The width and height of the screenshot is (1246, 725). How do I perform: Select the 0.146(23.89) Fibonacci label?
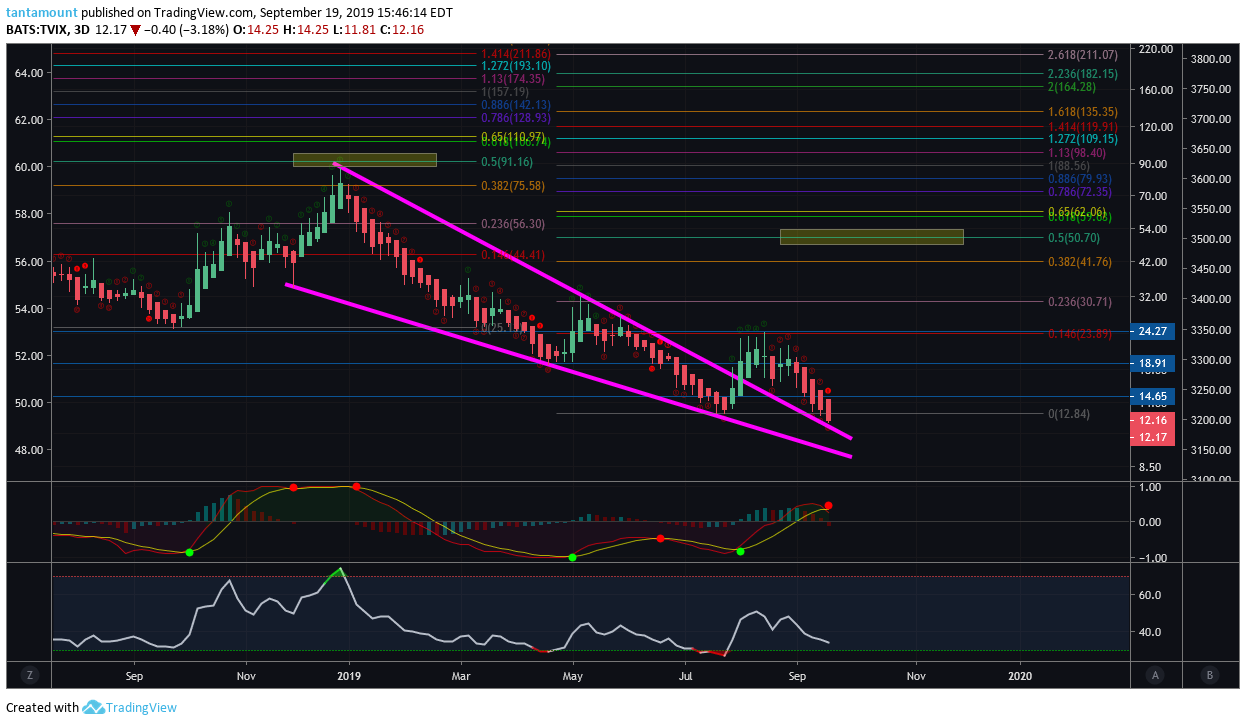point(1080,334)
